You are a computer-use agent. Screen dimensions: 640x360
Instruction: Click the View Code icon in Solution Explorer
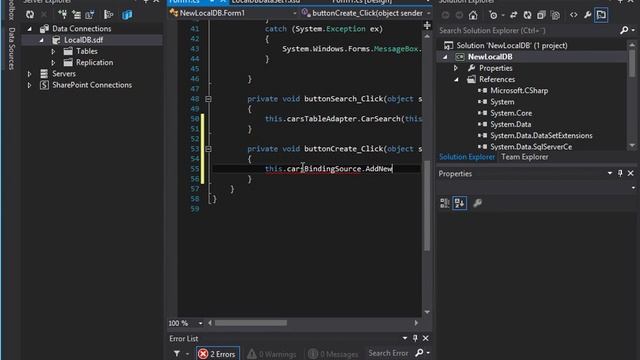(x=573, y=15)
